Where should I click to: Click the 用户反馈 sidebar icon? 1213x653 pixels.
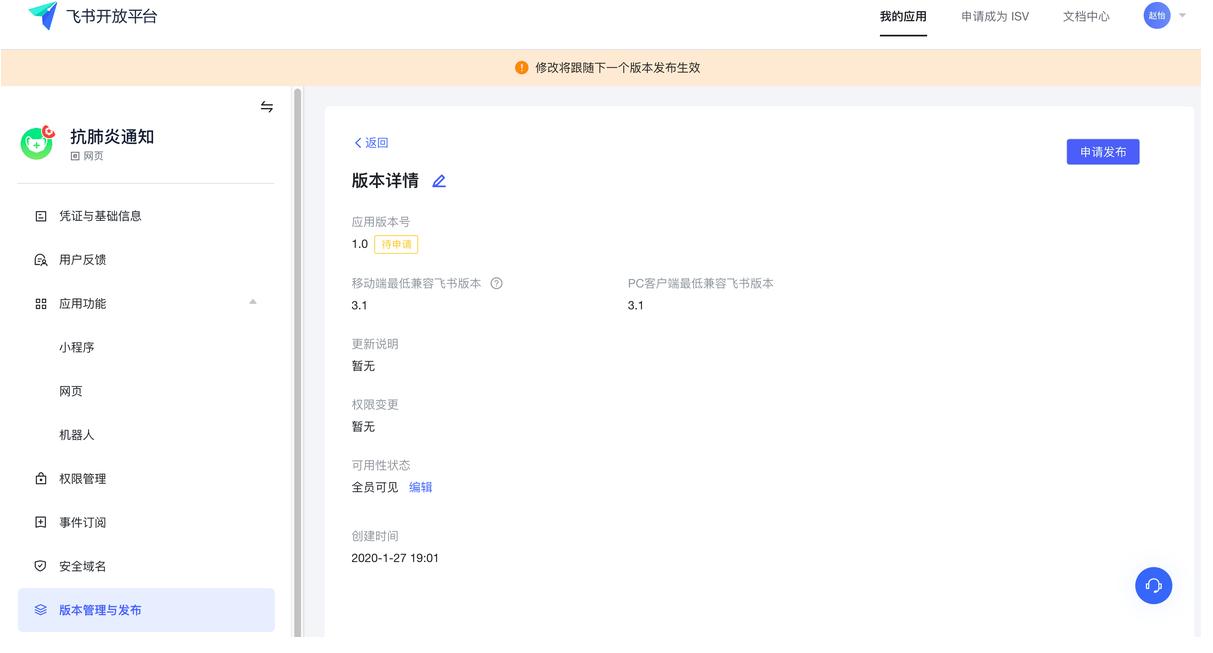(39, 259)
